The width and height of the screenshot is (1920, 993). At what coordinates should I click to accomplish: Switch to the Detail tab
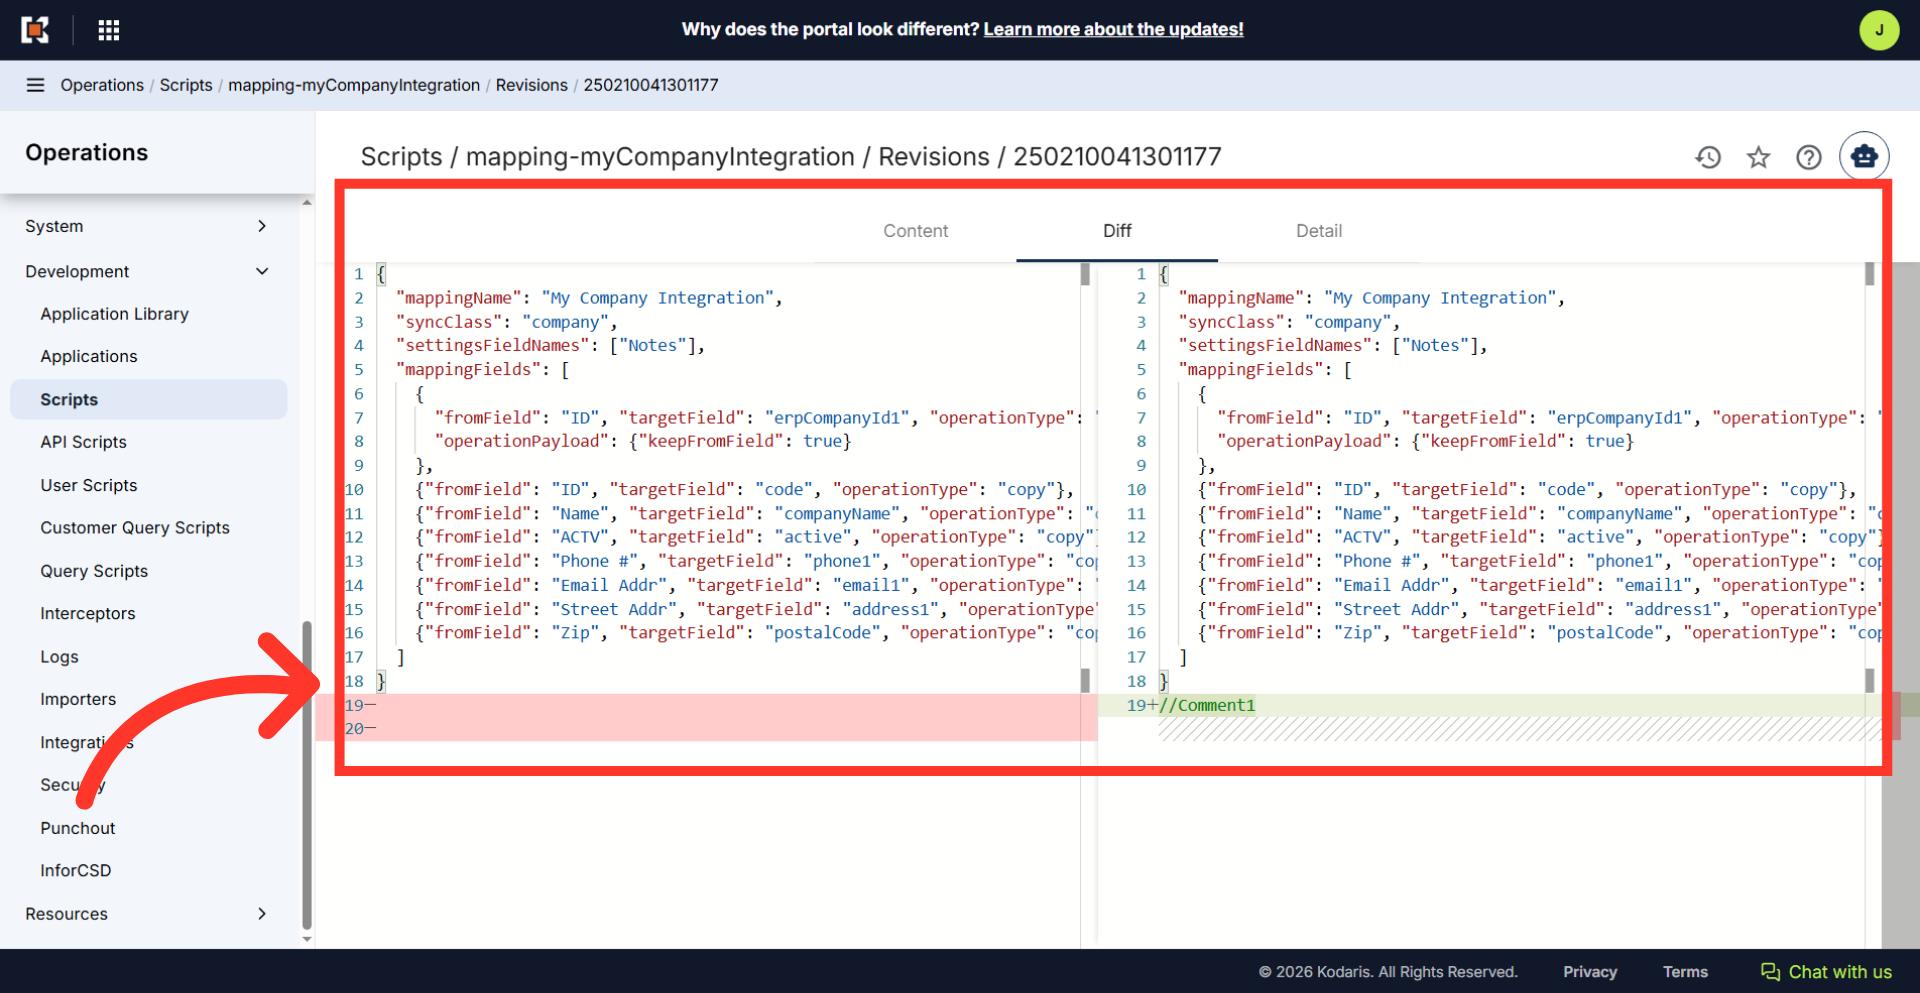[x=1319, y=231]
